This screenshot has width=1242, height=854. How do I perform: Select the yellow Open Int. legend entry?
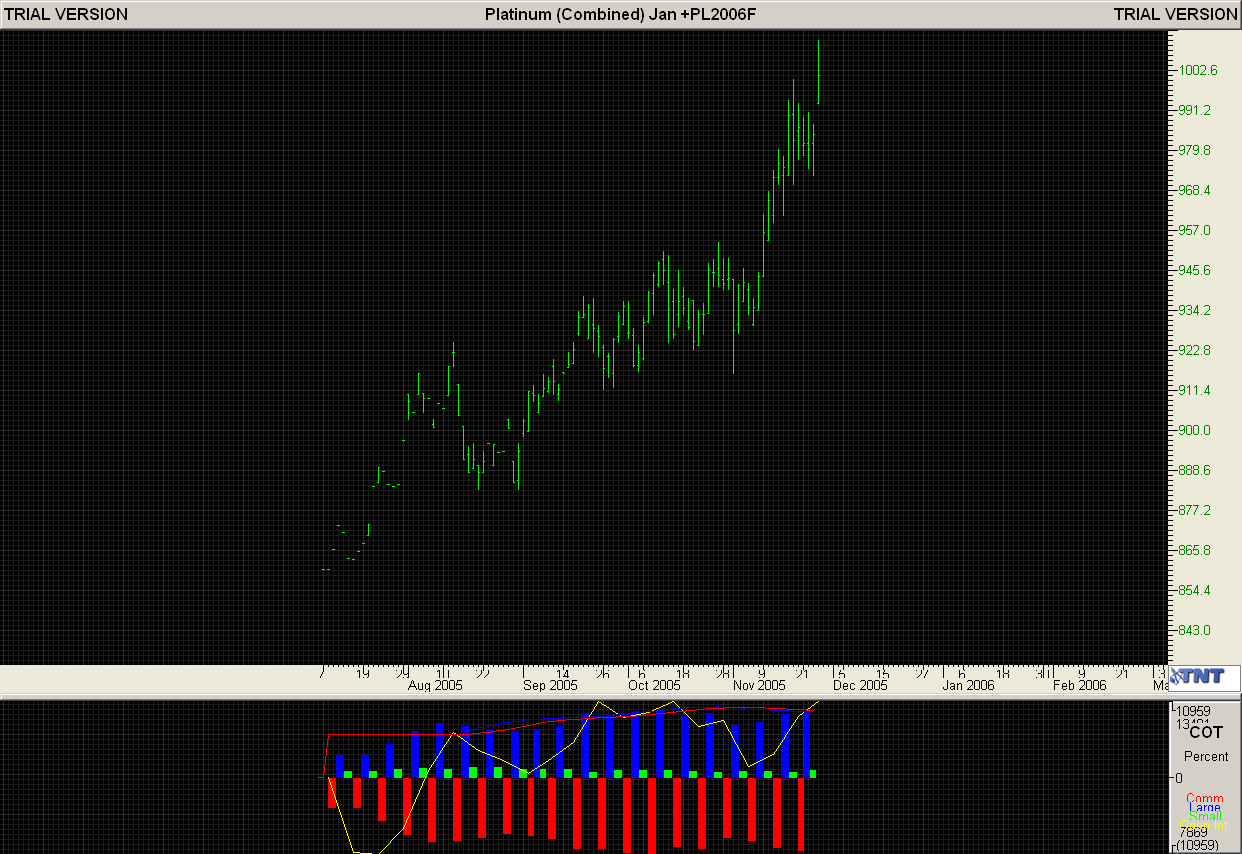[x=1205, y=825]
